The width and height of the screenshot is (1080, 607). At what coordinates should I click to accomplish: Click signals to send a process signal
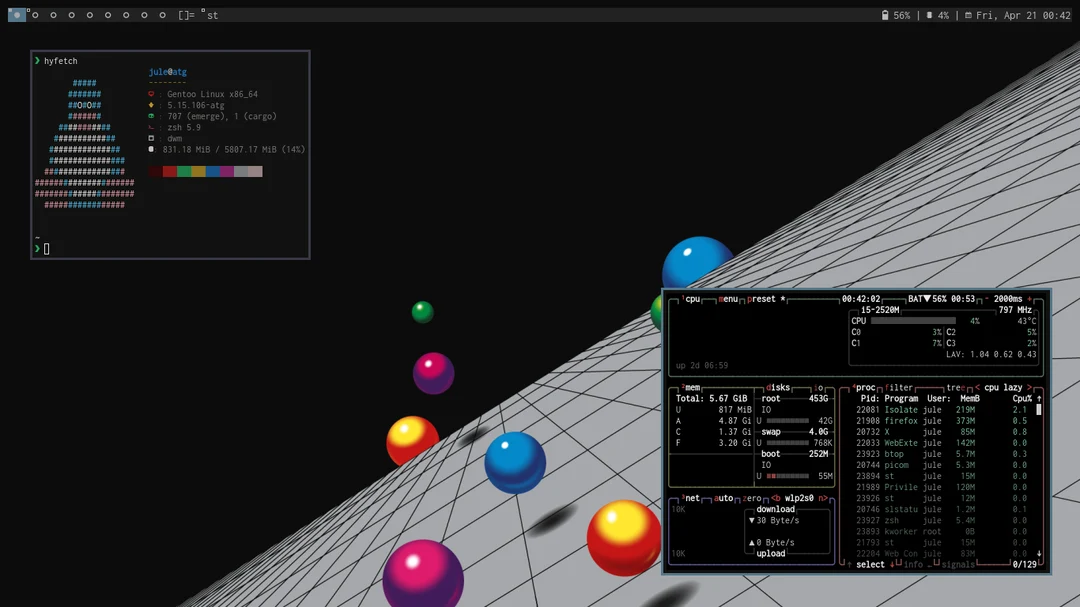pyautogui.click(x=960, y=564)
